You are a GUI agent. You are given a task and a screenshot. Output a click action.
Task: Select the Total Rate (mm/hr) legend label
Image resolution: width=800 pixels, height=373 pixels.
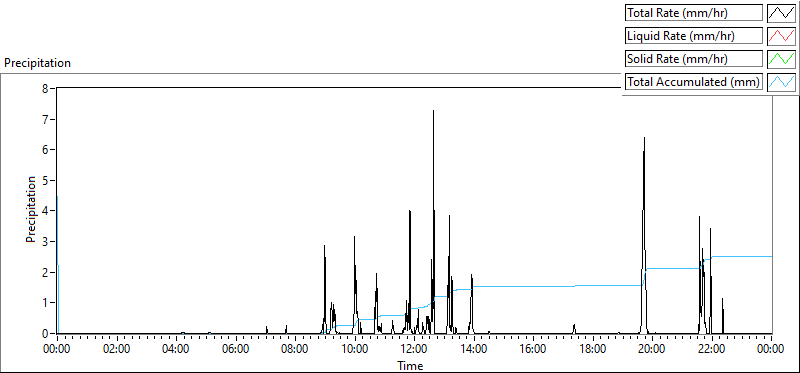point(694,13)
